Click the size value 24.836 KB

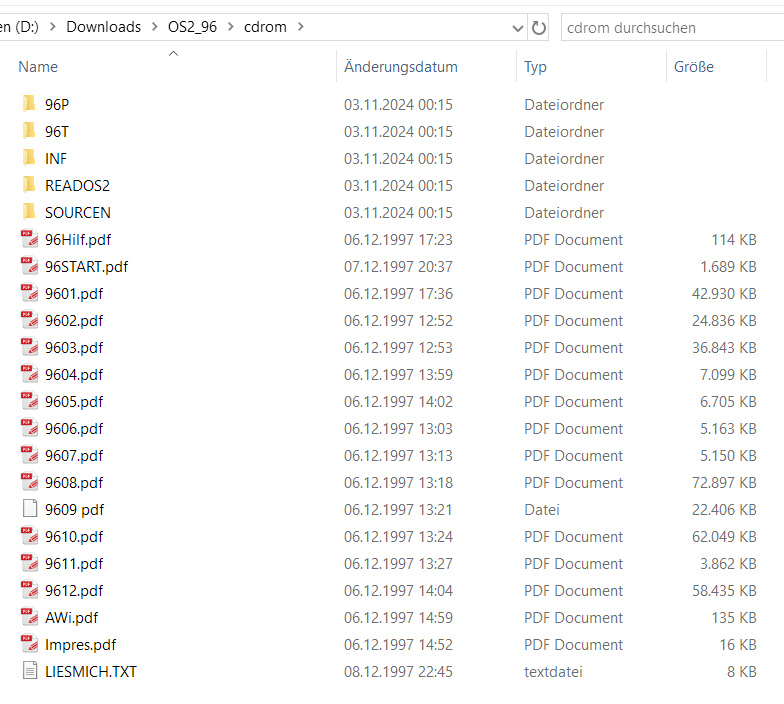pyautogui.click(x=724, y=320)
